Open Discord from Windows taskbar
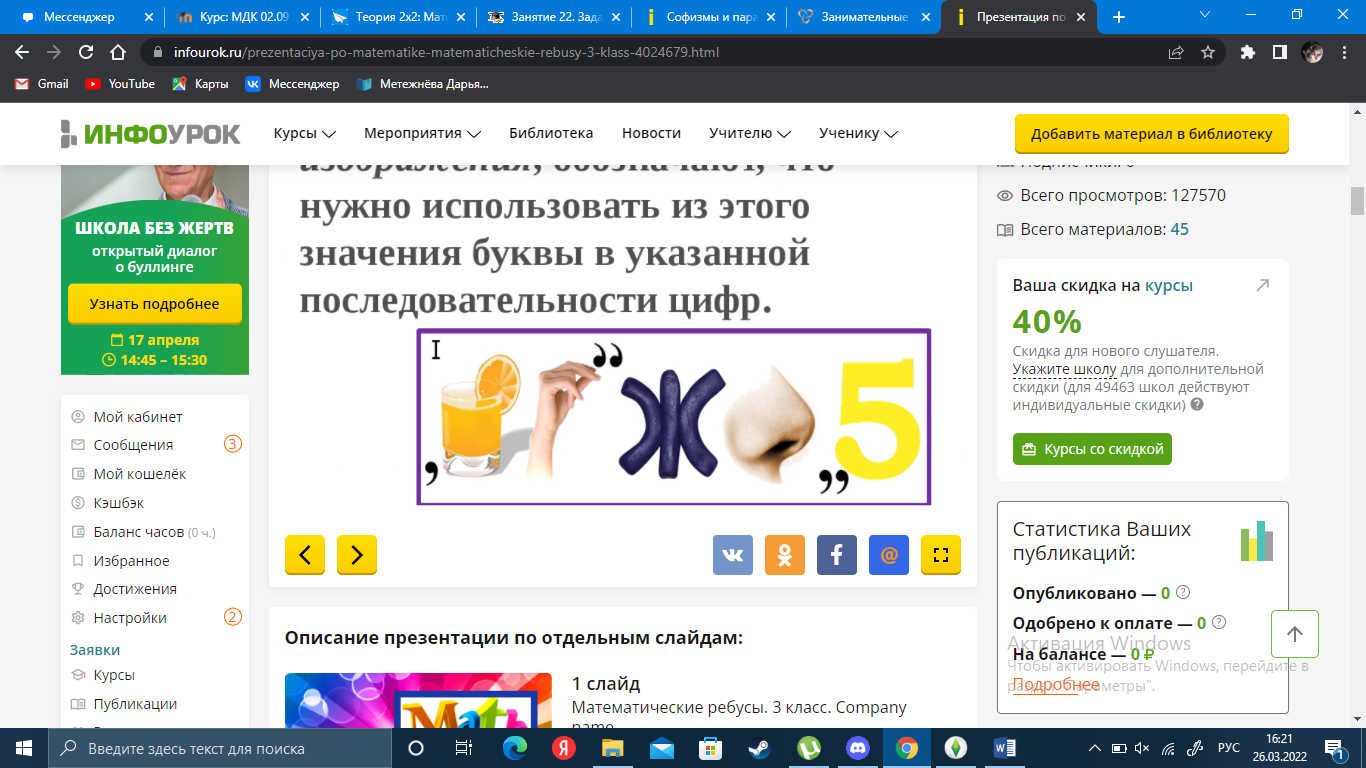Viewport: 1366px width, 768px height. click(858, 748)
